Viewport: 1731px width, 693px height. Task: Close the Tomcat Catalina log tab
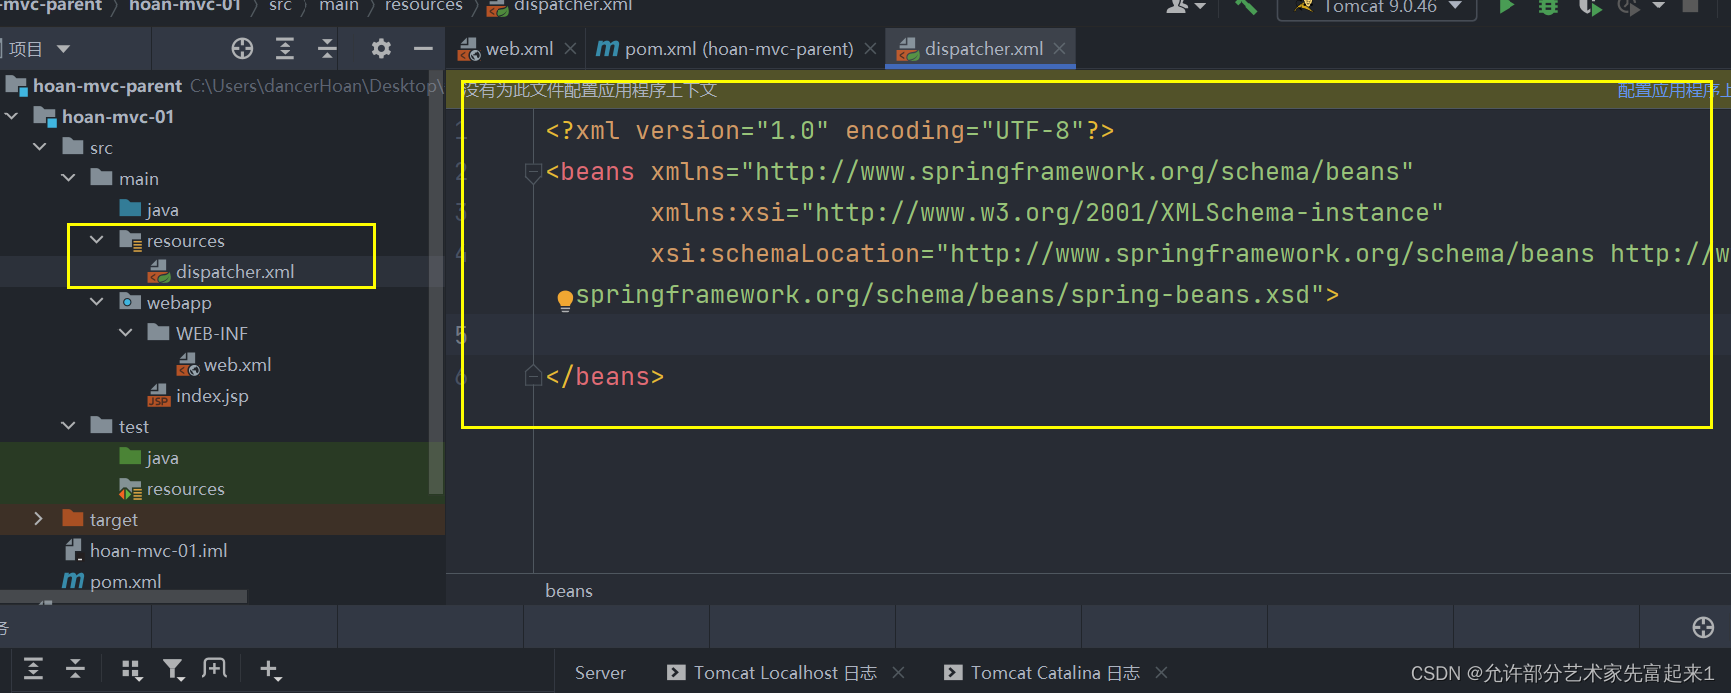point(1161,673)
